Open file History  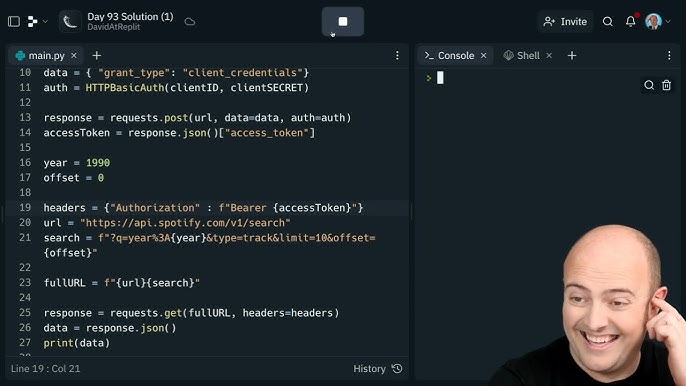click(x=378, y=368)
